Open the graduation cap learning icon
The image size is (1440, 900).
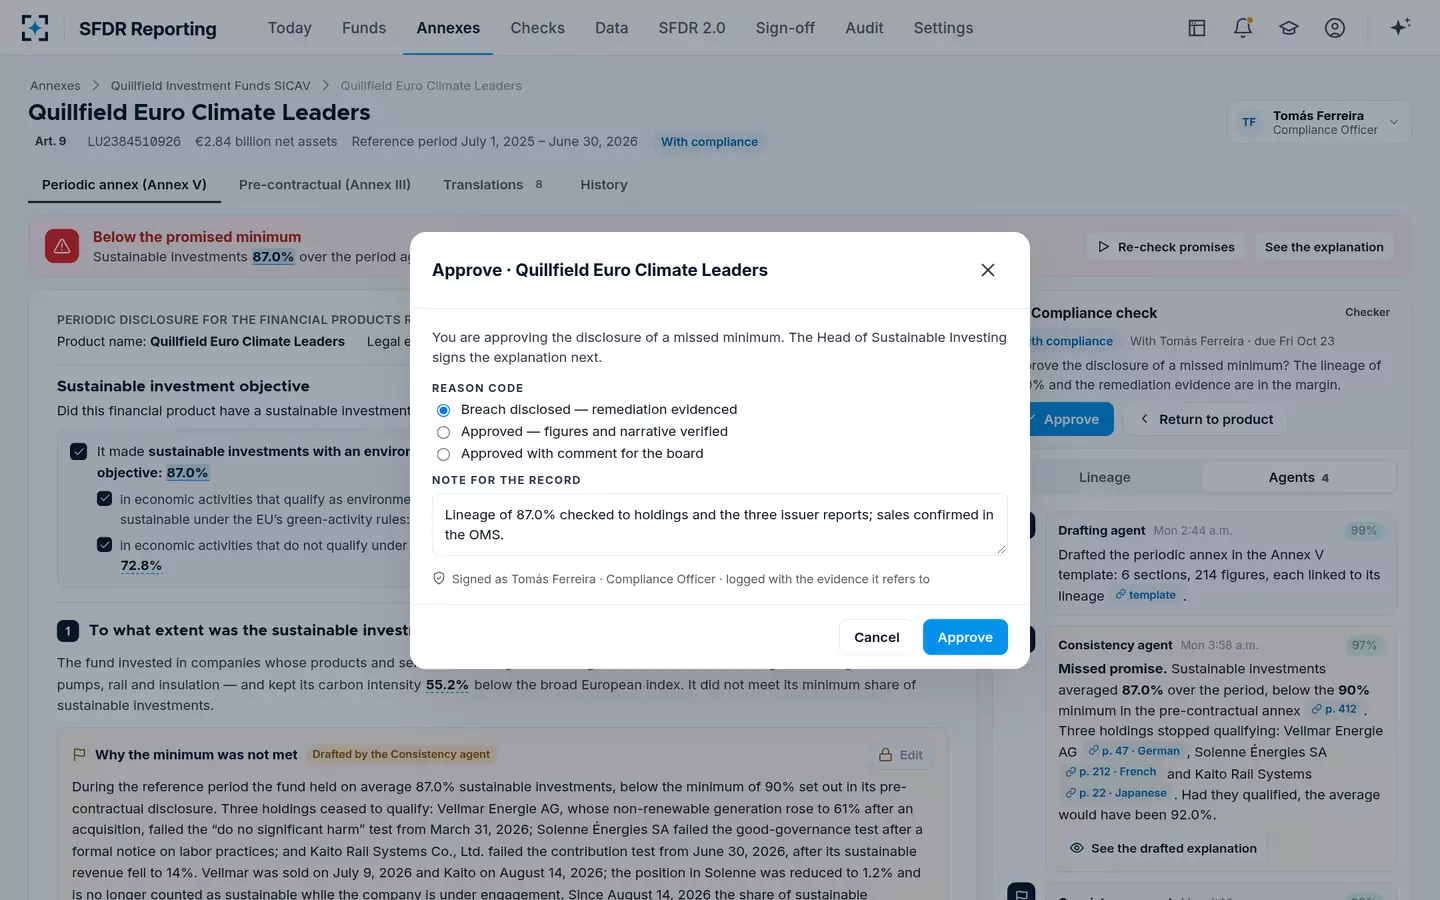[1289, 28]
